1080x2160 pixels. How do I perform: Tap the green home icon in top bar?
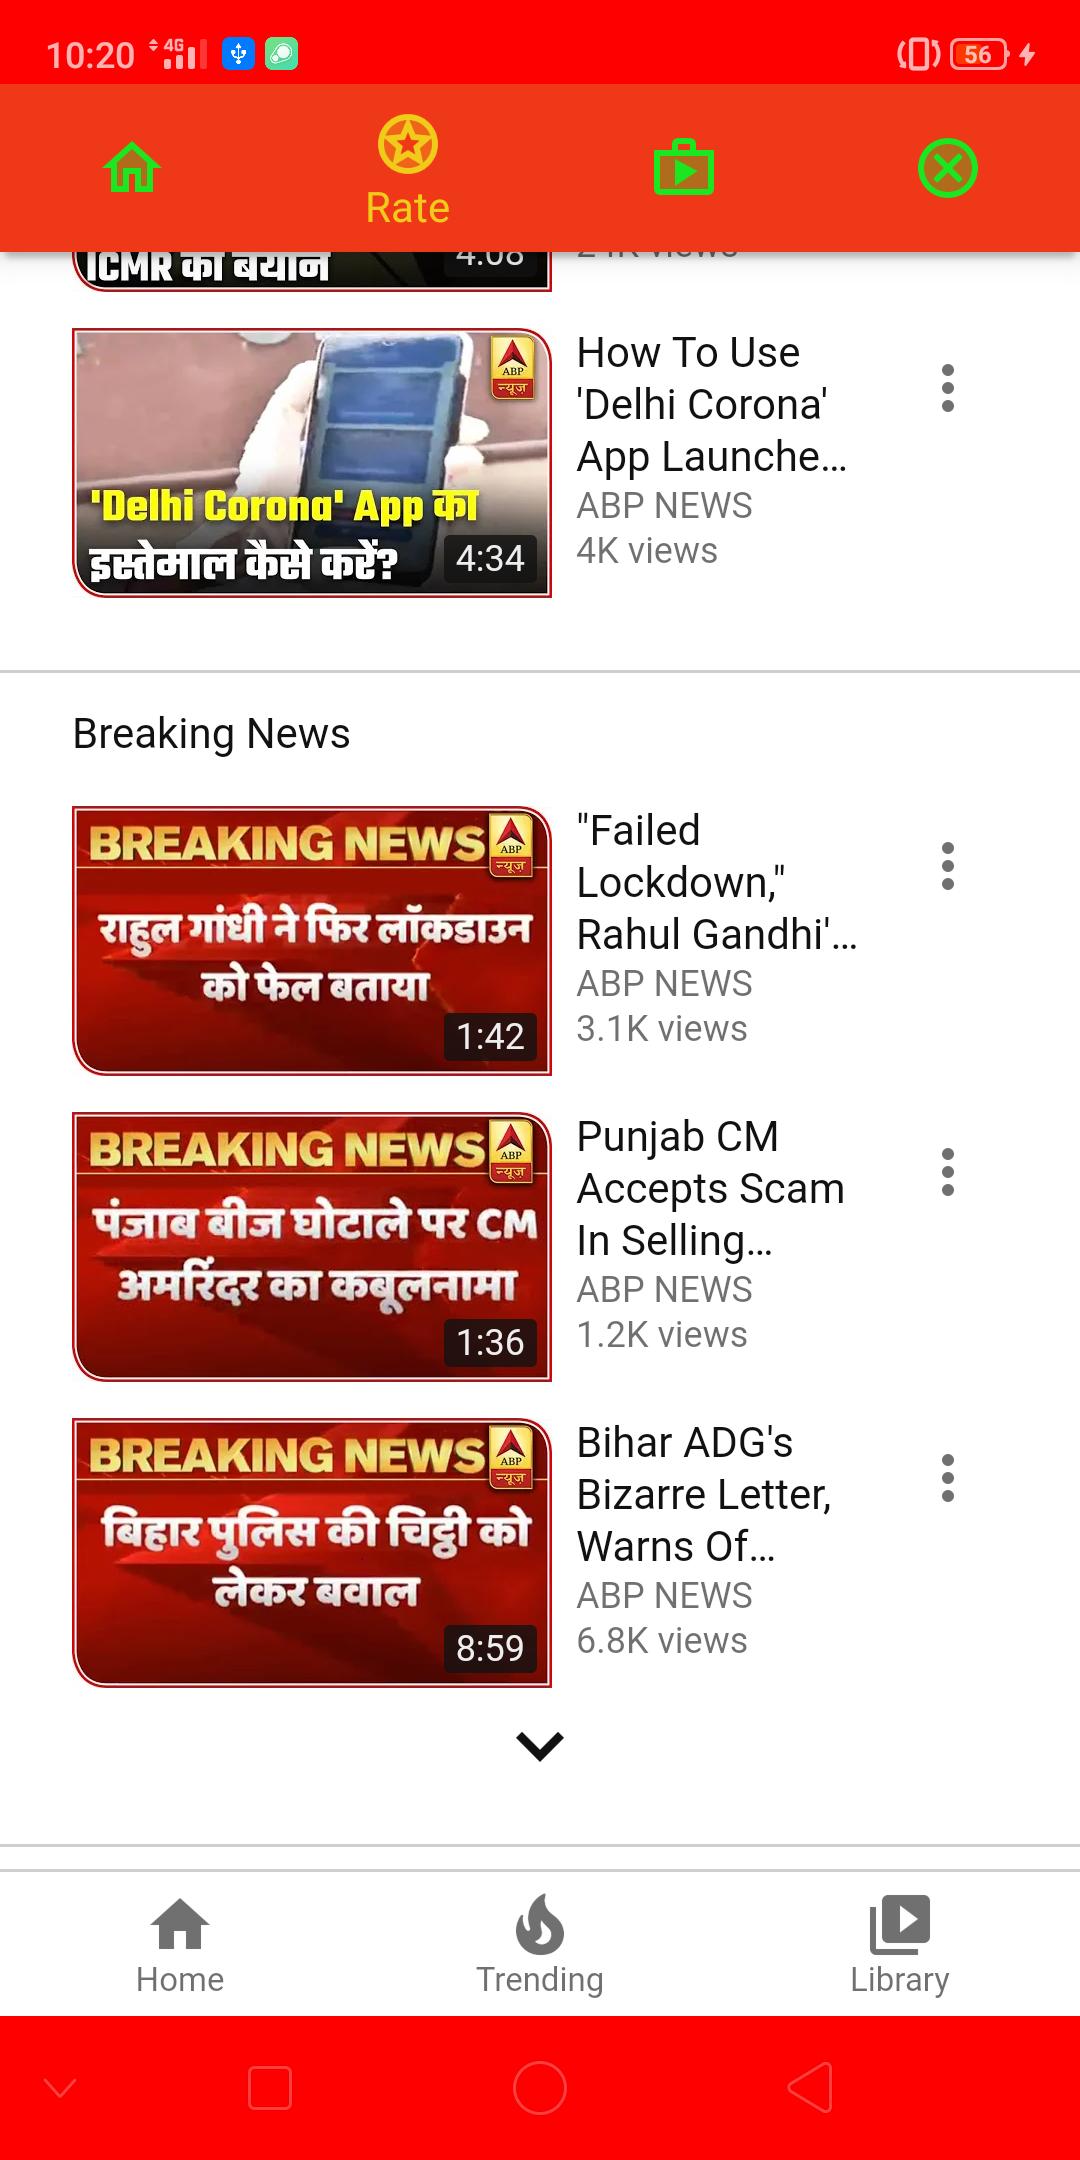click(x=132, y=168)
